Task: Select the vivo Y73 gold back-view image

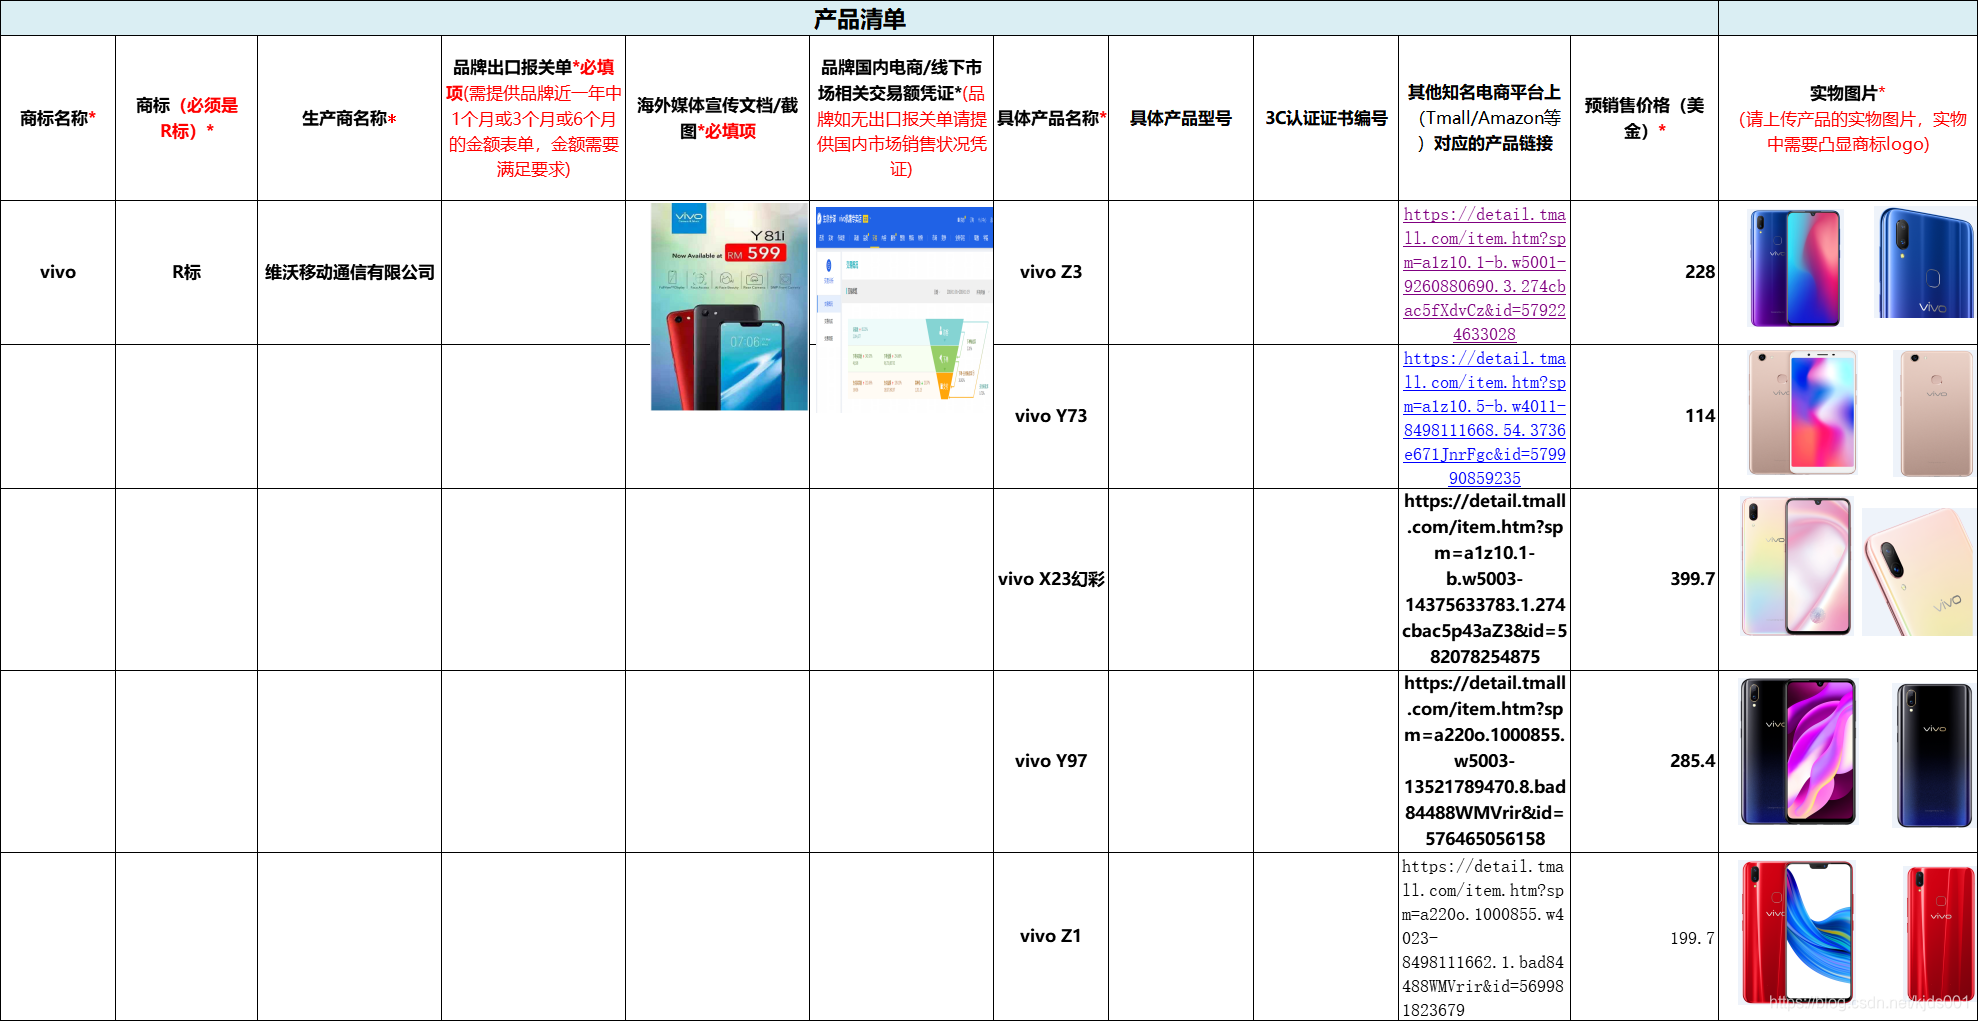Action: [1935, 413]
